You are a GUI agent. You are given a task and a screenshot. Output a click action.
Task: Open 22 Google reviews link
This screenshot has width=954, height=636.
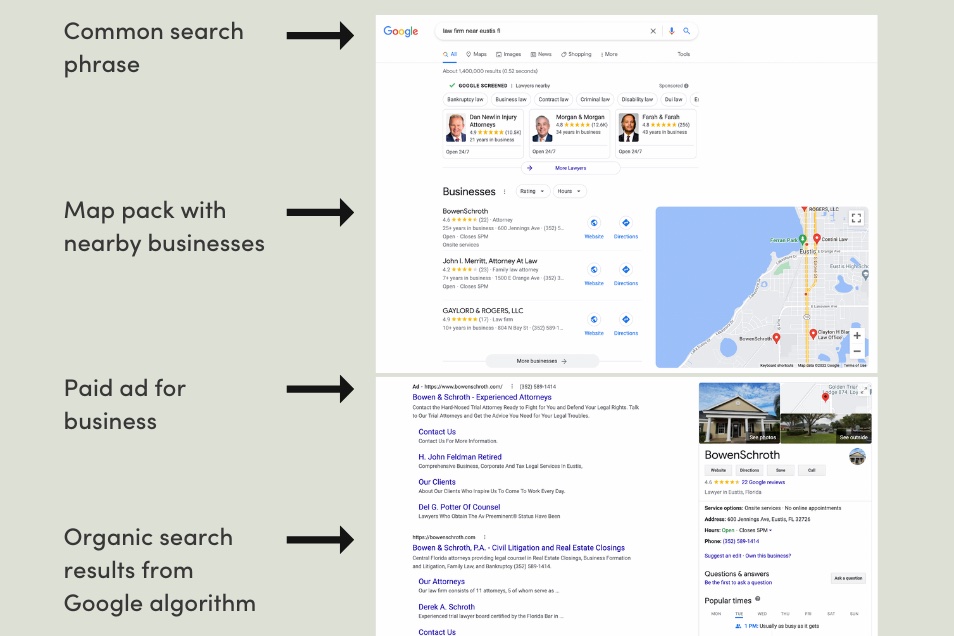click(x=763, y=482)
